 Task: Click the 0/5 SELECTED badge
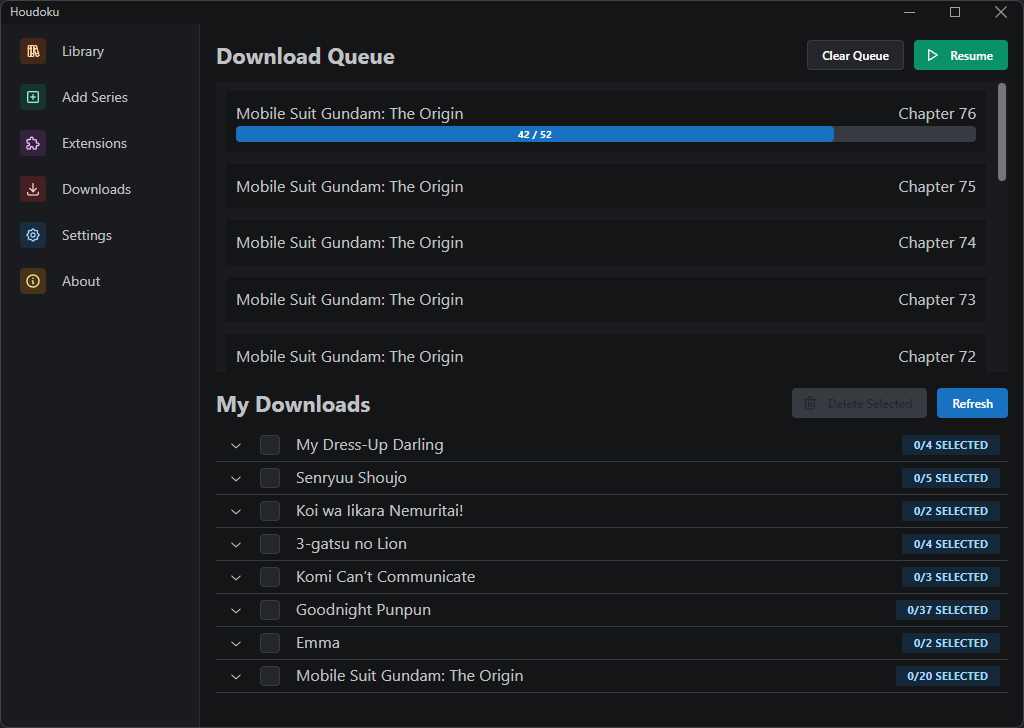pos(950,478)
